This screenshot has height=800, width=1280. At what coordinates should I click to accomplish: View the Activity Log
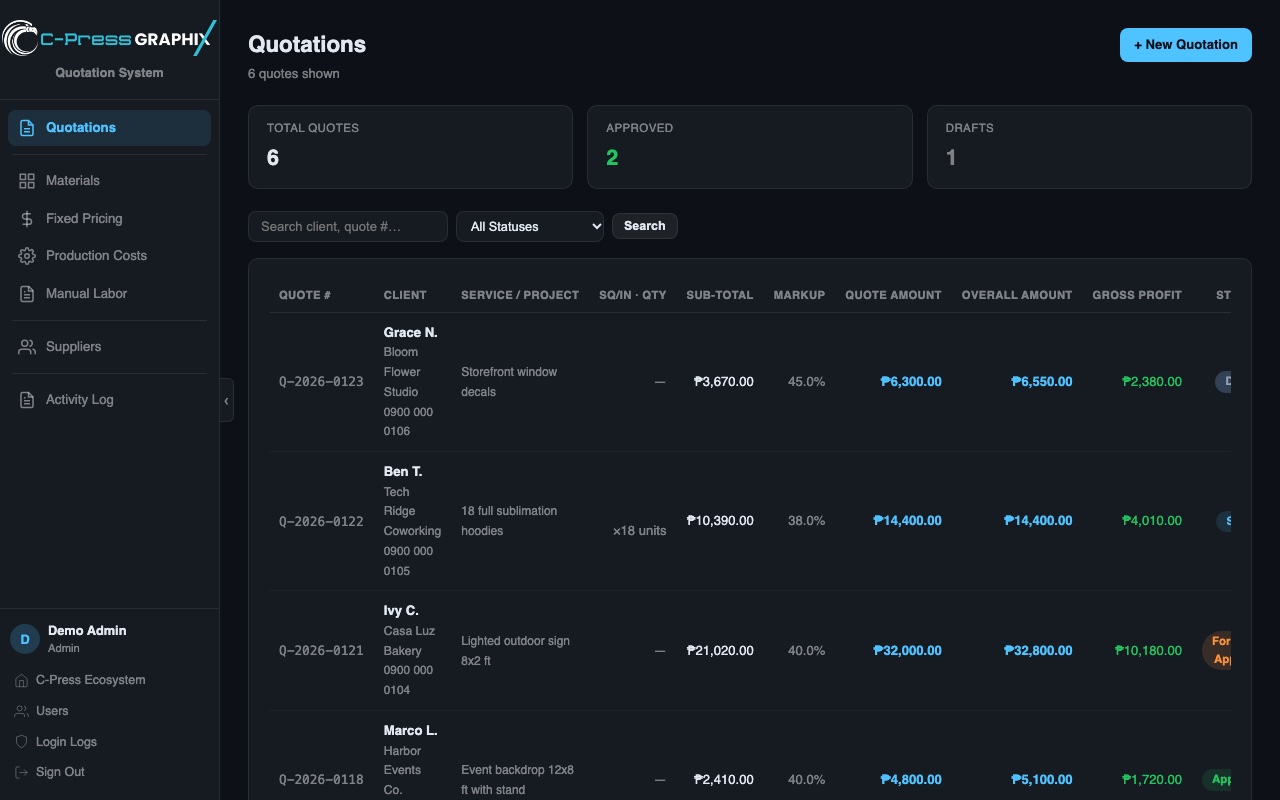(x=109, y=400)
